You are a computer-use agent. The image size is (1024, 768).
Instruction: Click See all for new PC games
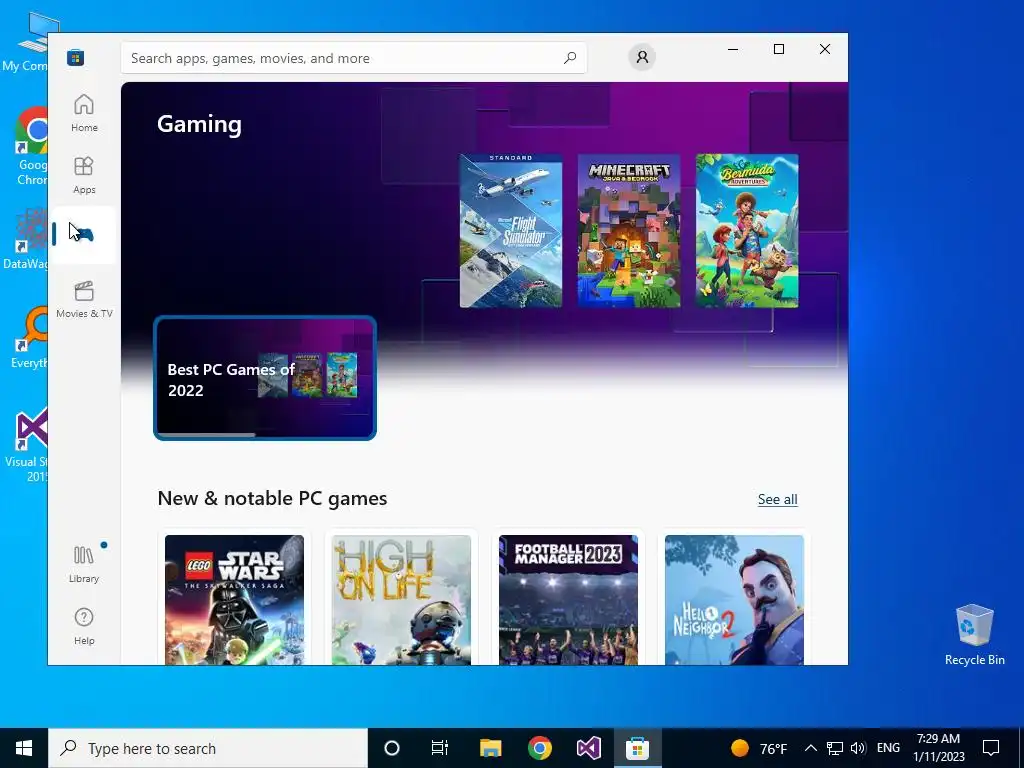777,500
